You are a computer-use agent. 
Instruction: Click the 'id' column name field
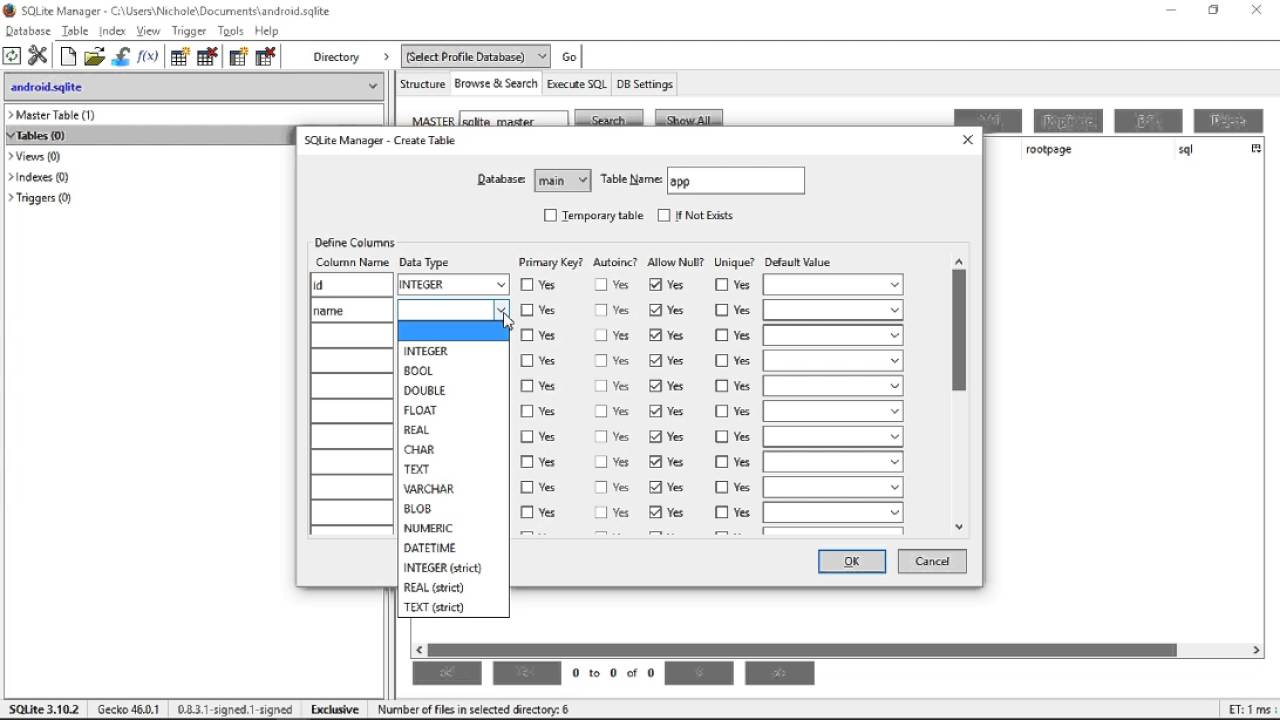pos(352,285)
